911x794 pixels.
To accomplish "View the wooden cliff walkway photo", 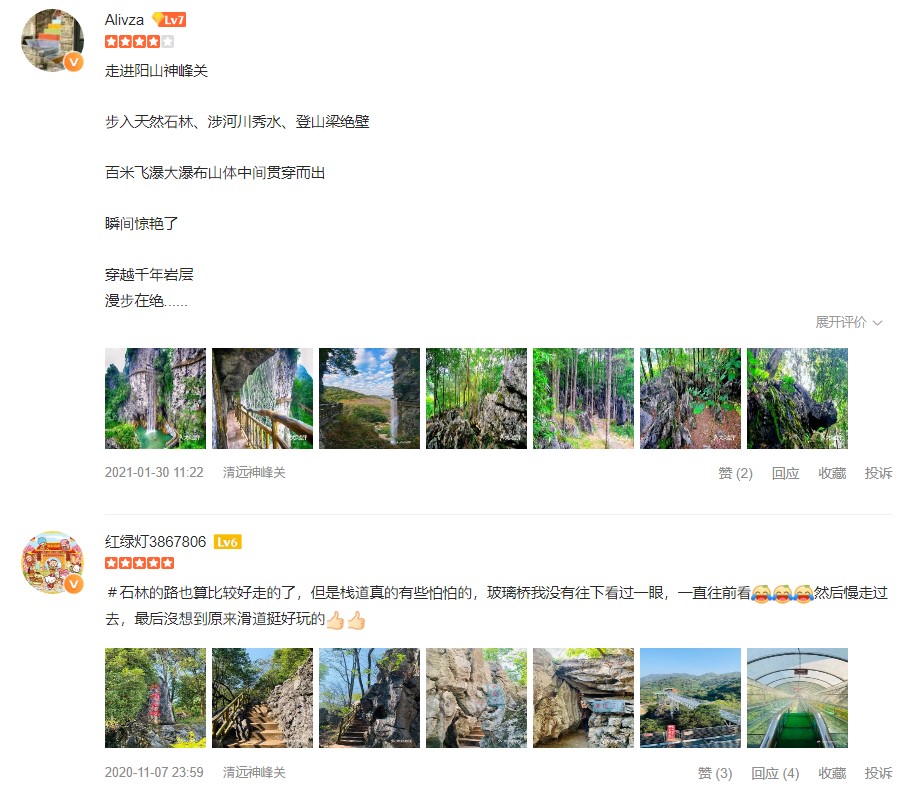I will (263, 398).
